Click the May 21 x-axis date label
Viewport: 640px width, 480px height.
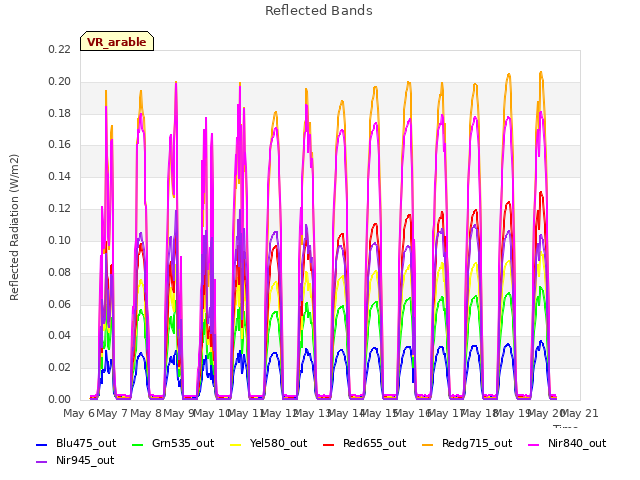coord(580,414)
